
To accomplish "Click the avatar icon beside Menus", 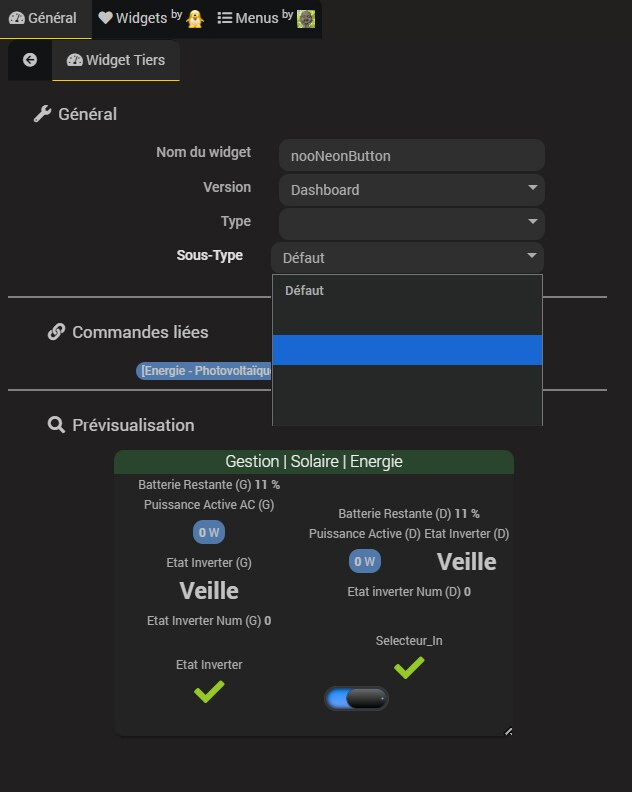I will (x=306, y=18).
